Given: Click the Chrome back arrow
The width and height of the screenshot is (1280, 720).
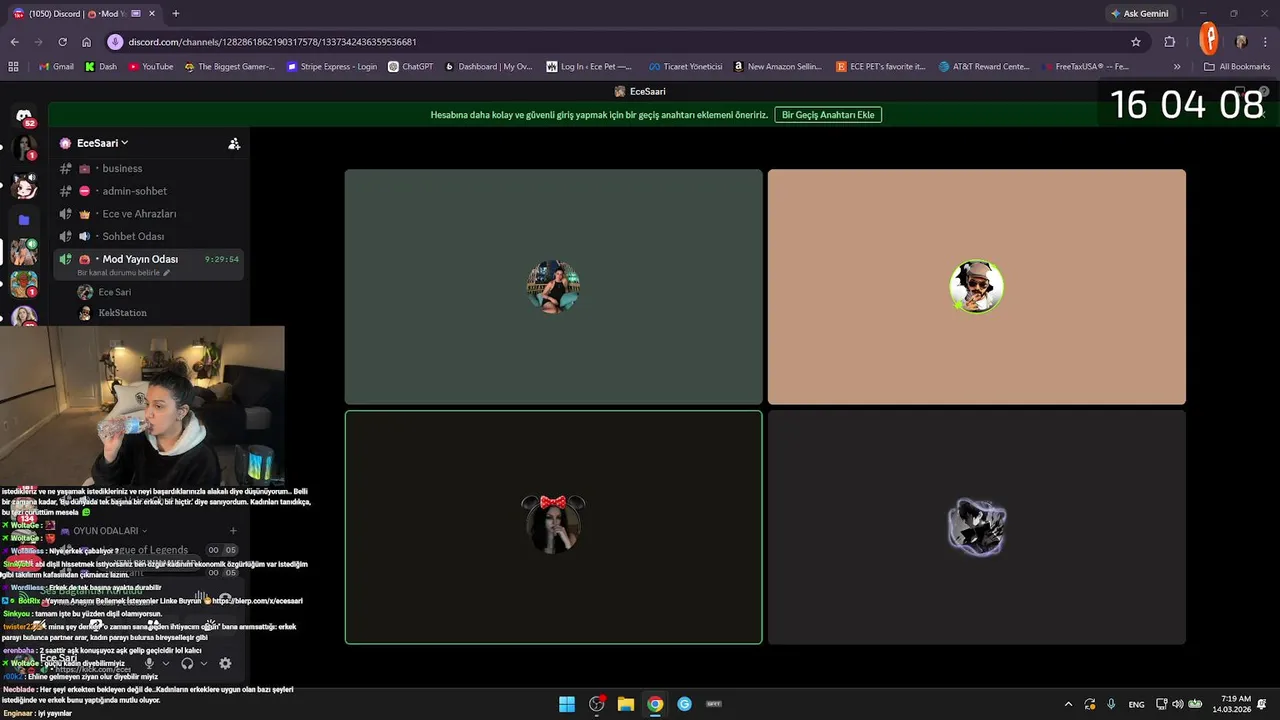Looking at the screenshot, I should (x=14, y=42).
